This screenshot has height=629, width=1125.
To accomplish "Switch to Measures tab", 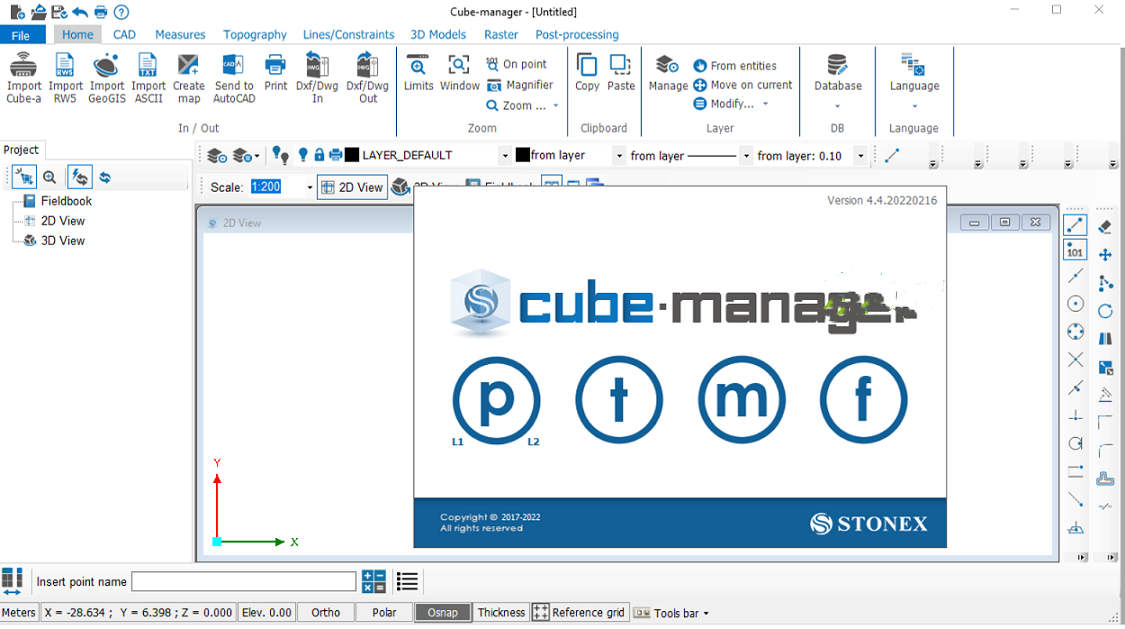I will 180,34.
